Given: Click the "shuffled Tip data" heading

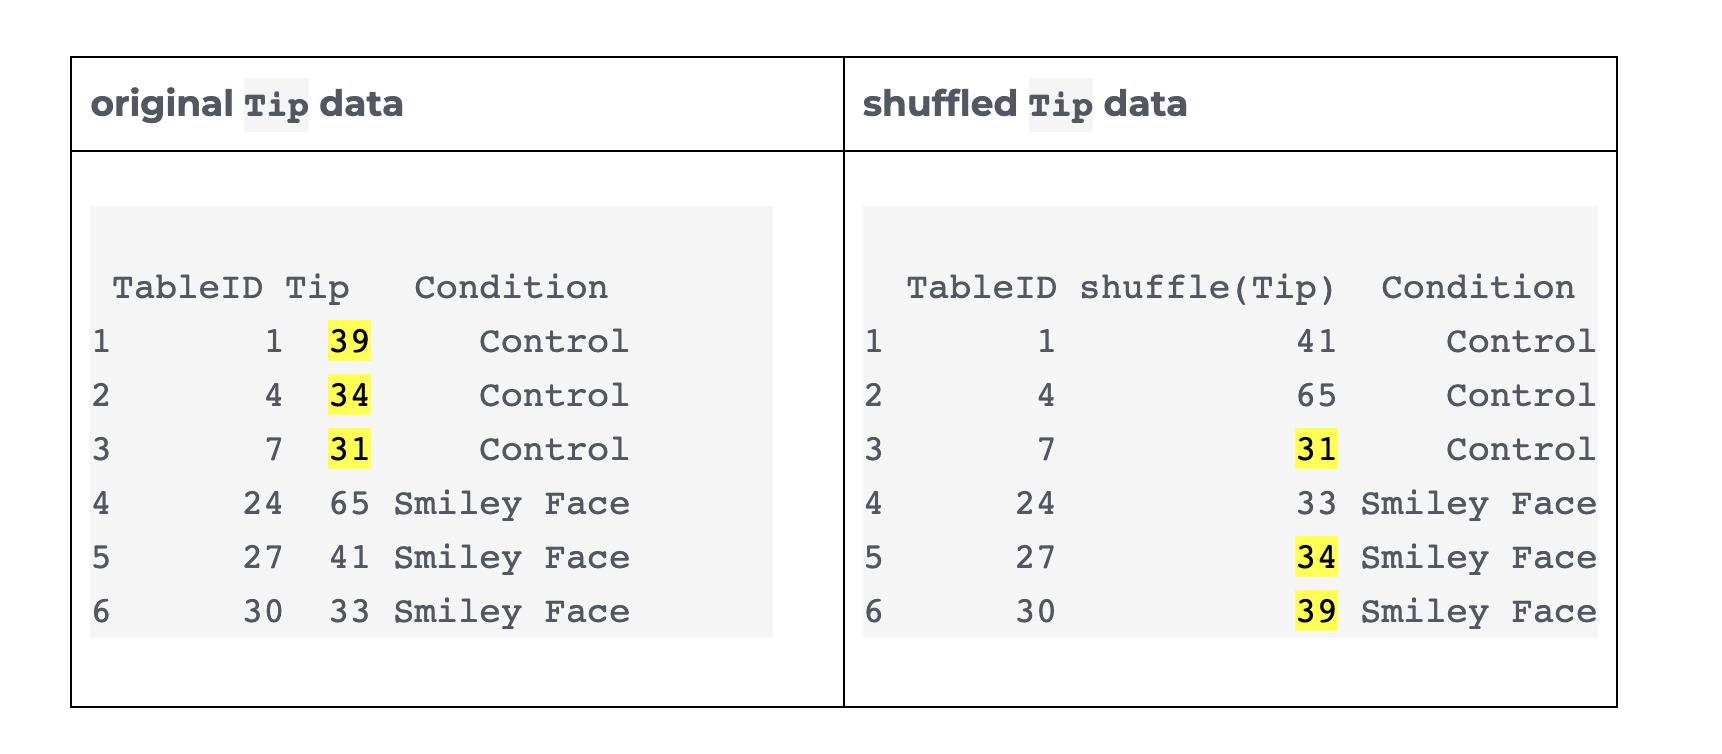Looking at the screenshot, I should click(x=1024, y=105).
